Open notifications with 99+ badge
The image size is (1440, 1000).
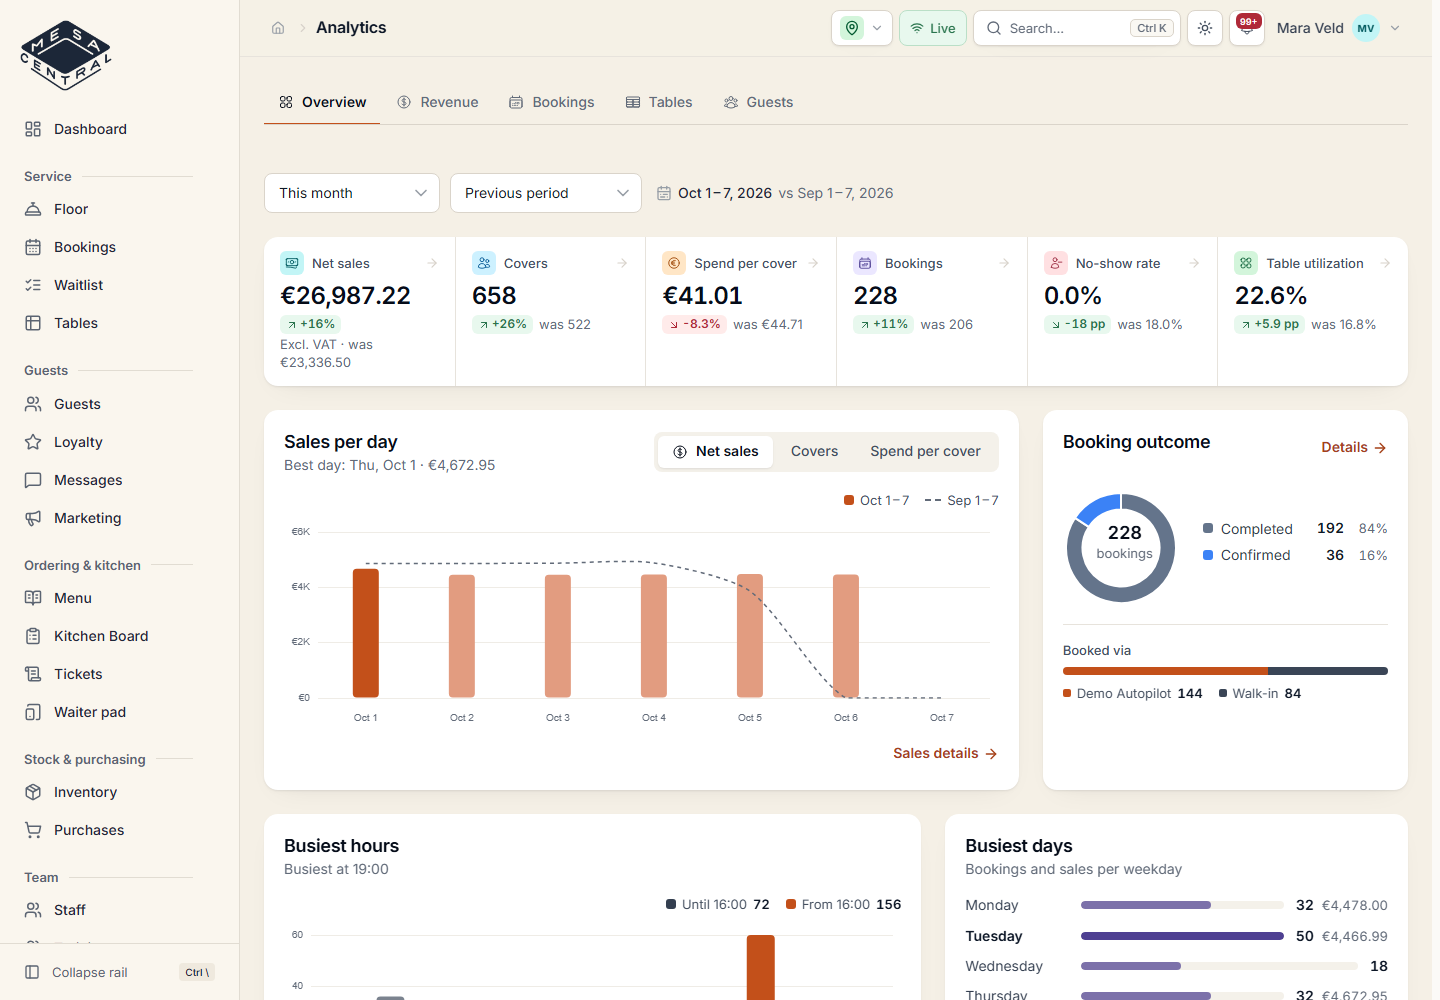(1247, 28)
